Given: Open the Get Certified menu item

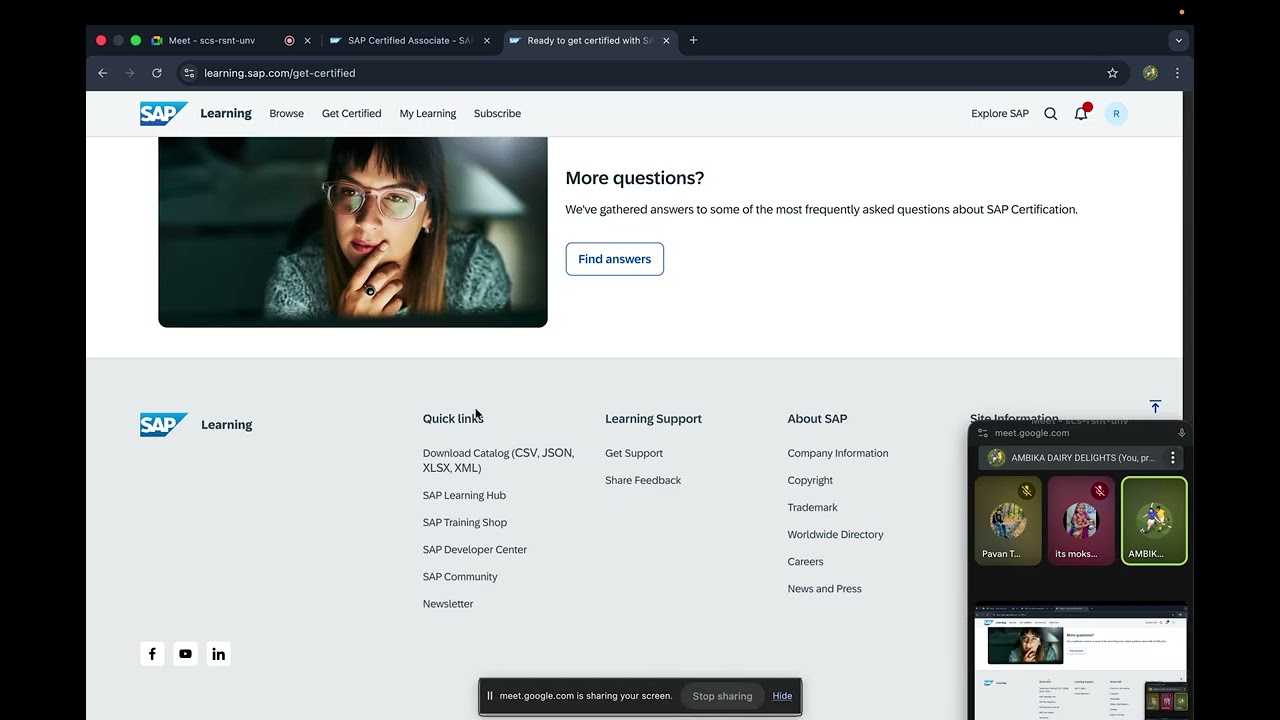Looking at the screenshot, I should pos(351,114).
